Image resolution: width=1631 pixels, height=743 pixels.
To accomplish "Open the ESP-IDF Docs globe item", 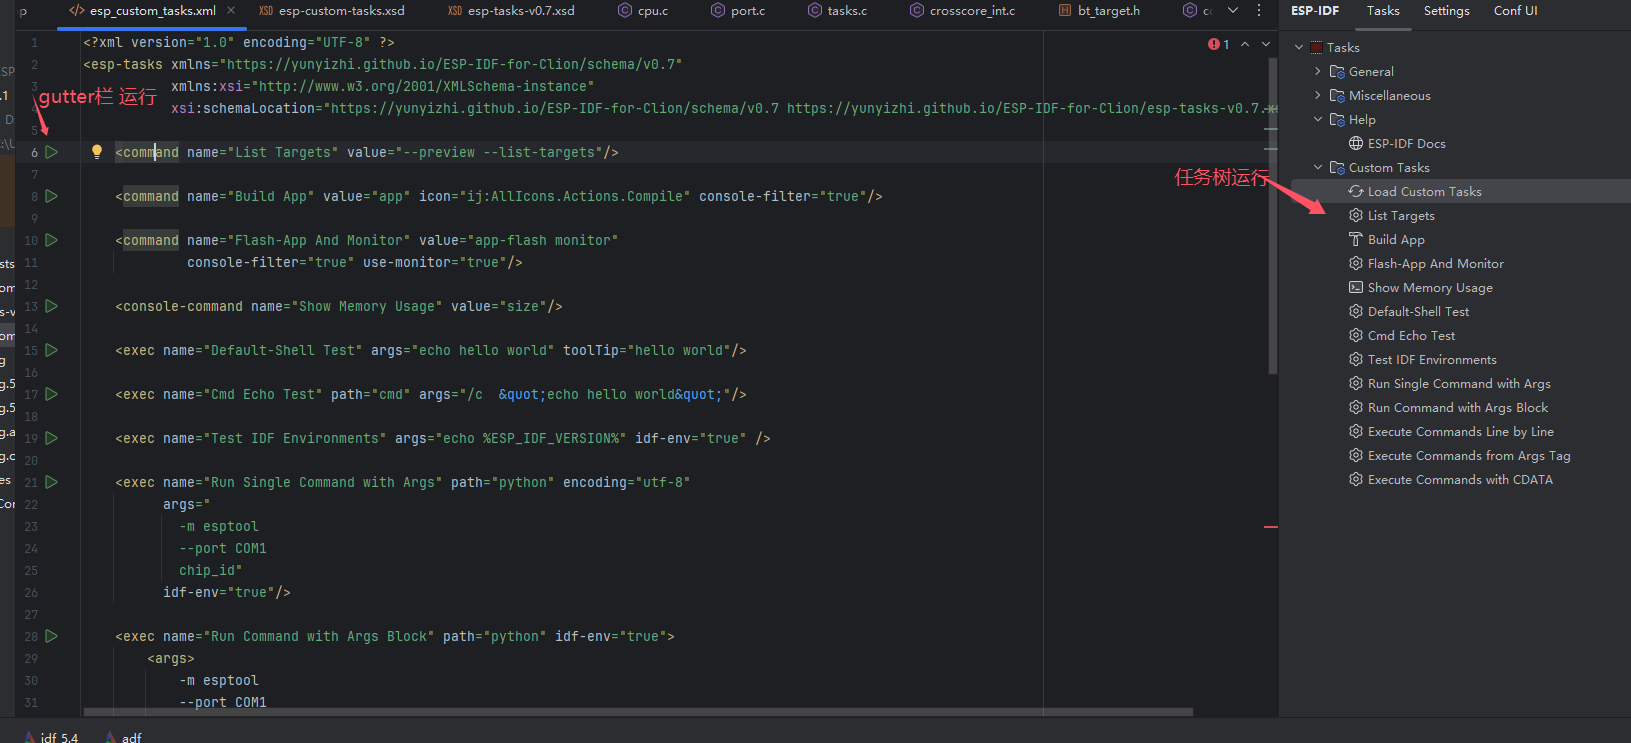I will click(1405, 143).
